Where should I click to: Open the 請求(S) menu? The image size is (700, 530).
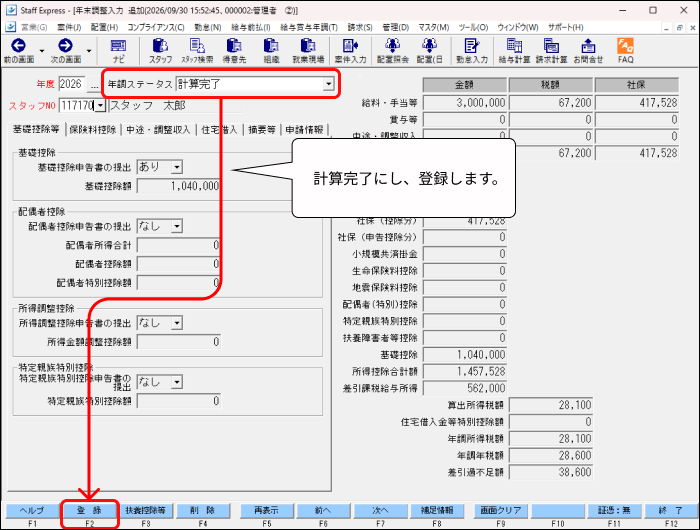[x=360, y=27]
